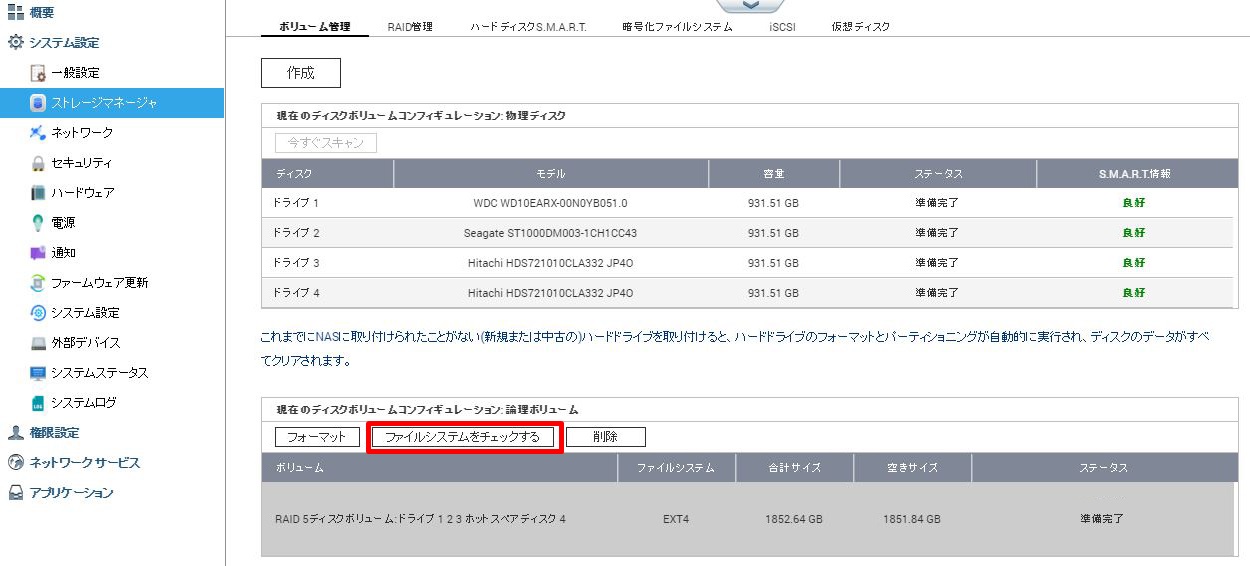Open 一般設定 in the sidebar
Viewport: 1250px width, 566px height.
(x=75, y=73)
